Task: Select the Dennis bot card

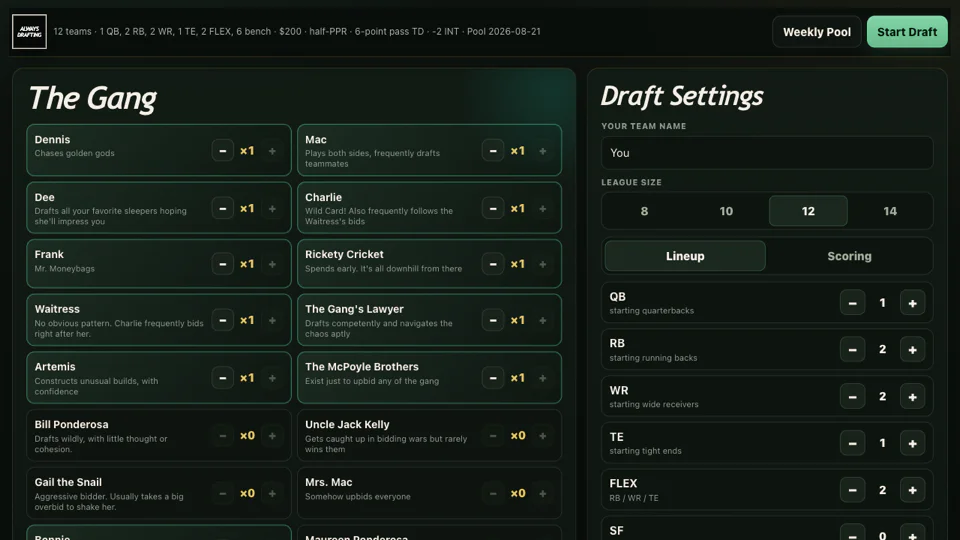Action: pyautogui.click(x=159, y=150)
